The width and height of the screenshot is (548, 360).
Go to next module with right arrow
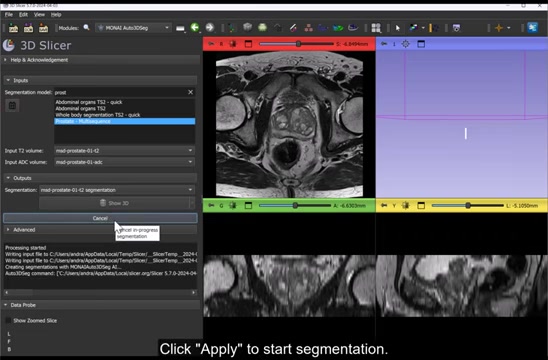click(x=210, y=28)
